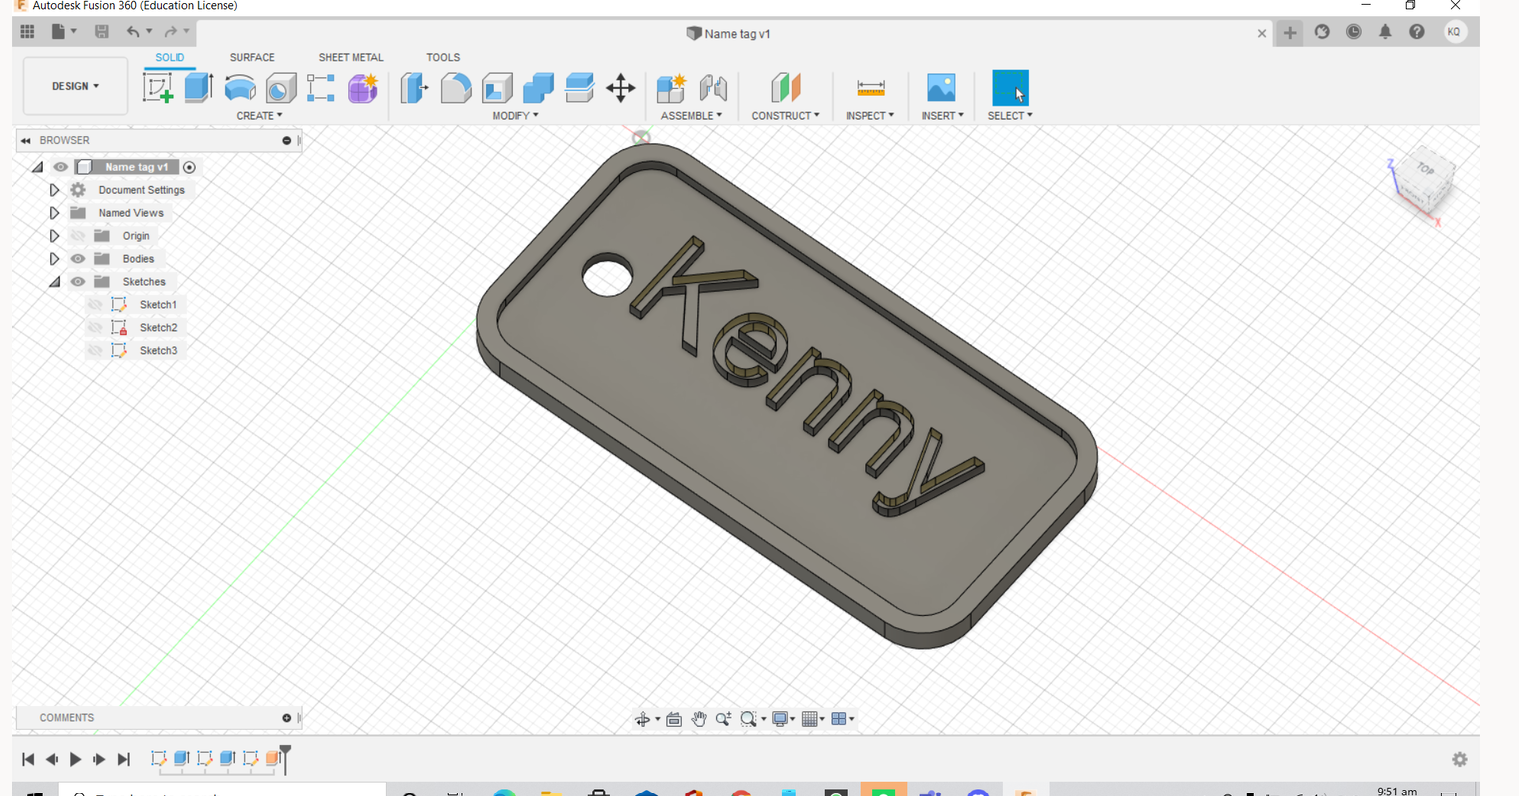Image resolution: width=1519 pixels, height=796 pixels.
Task: Select the Create Sketch tool
Action: [x=157, y=88]
